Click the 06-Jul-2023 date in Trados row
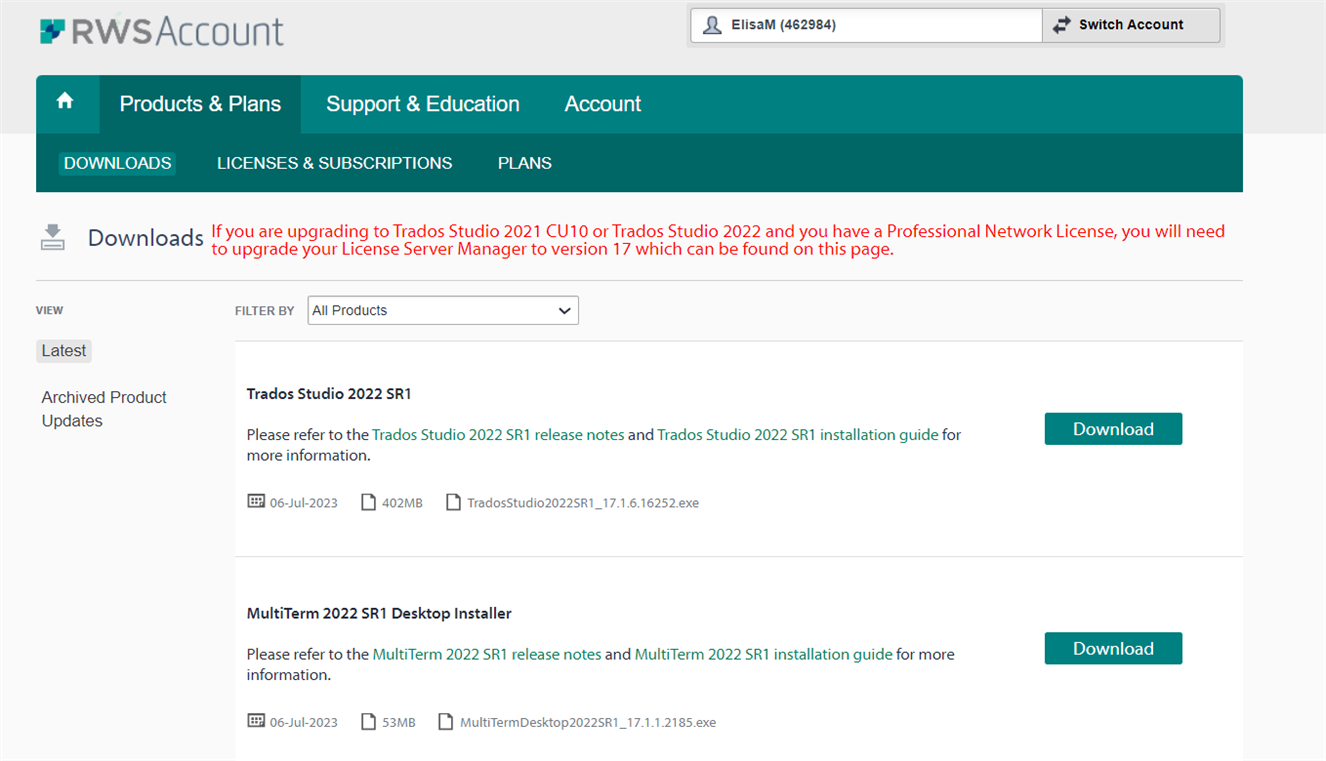Screen dimensions: 1326x761 click(x=304, y=503)
